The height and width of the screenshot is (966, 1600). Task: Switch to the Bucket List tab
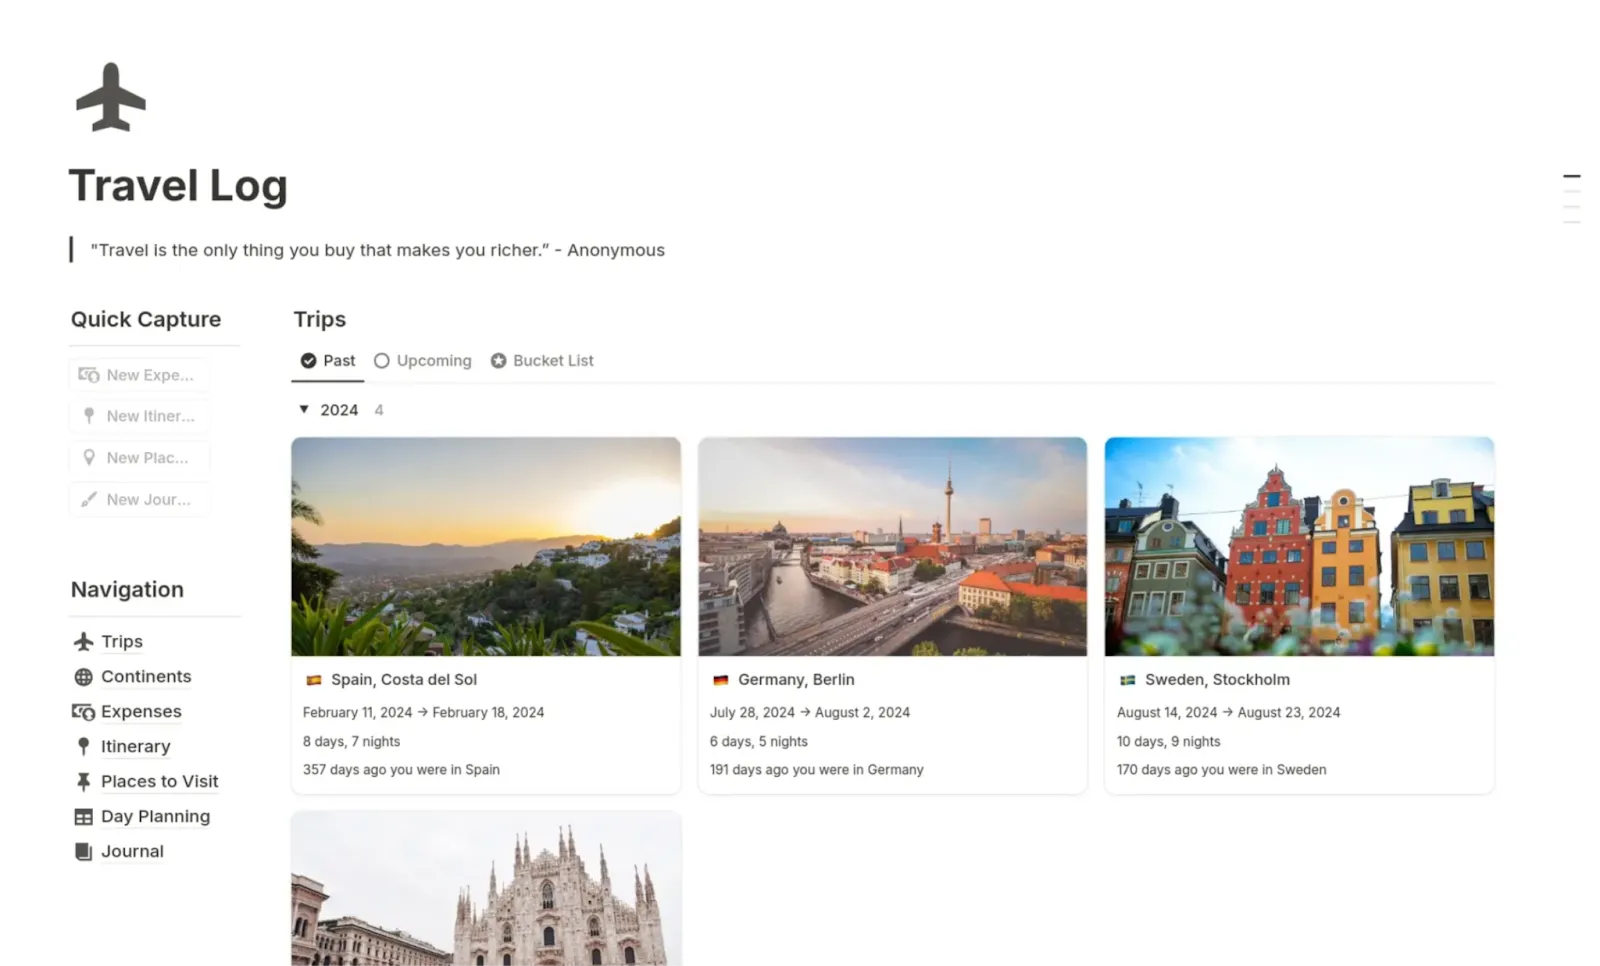point(542,361)
